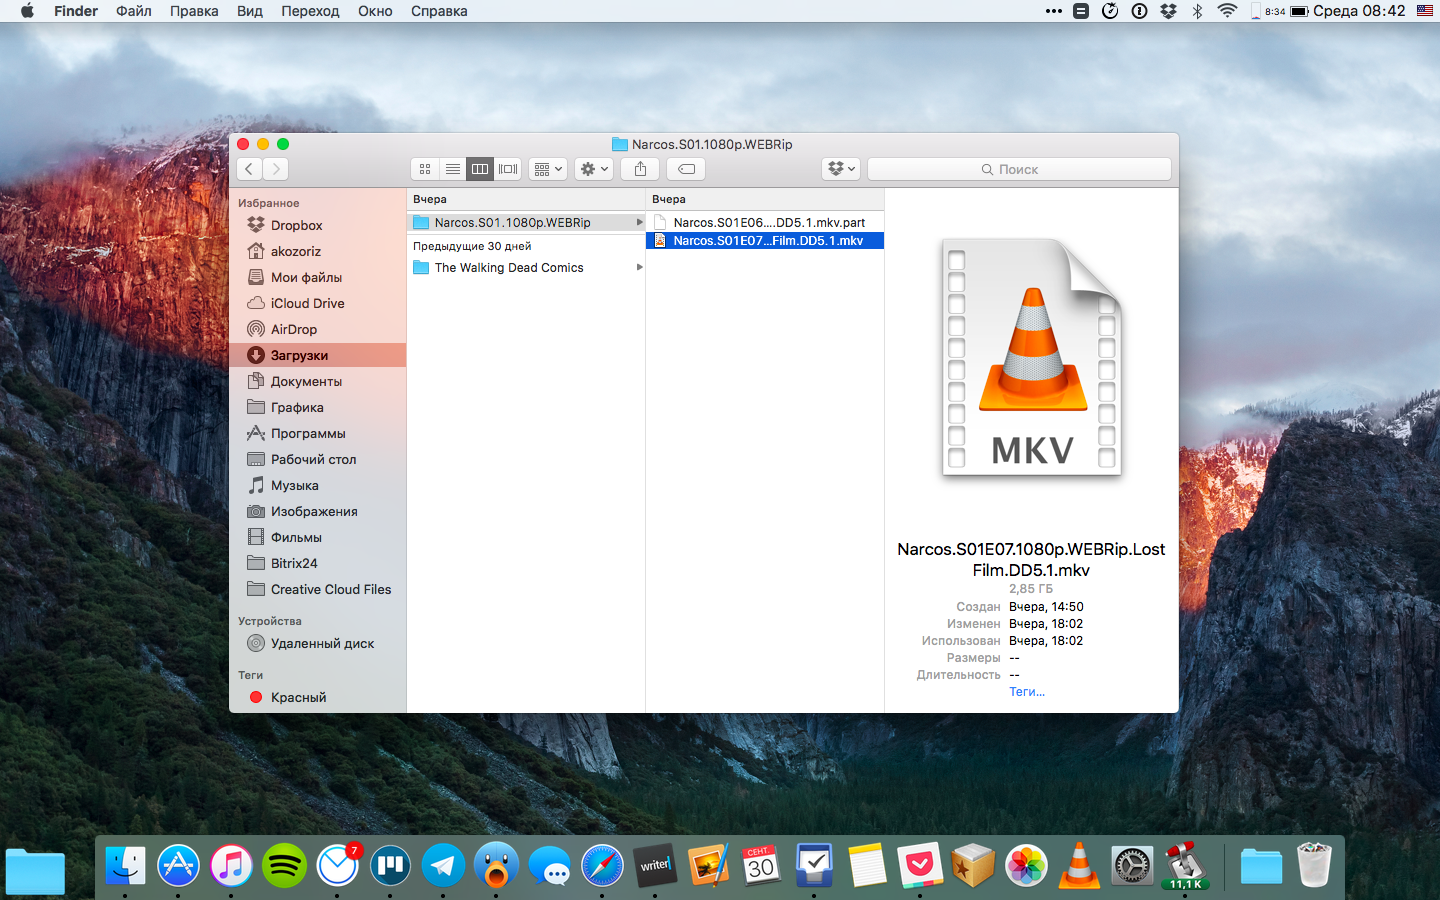1440x900 pixels.
Task: Open the gear action menu
Action: click(594, 169)
